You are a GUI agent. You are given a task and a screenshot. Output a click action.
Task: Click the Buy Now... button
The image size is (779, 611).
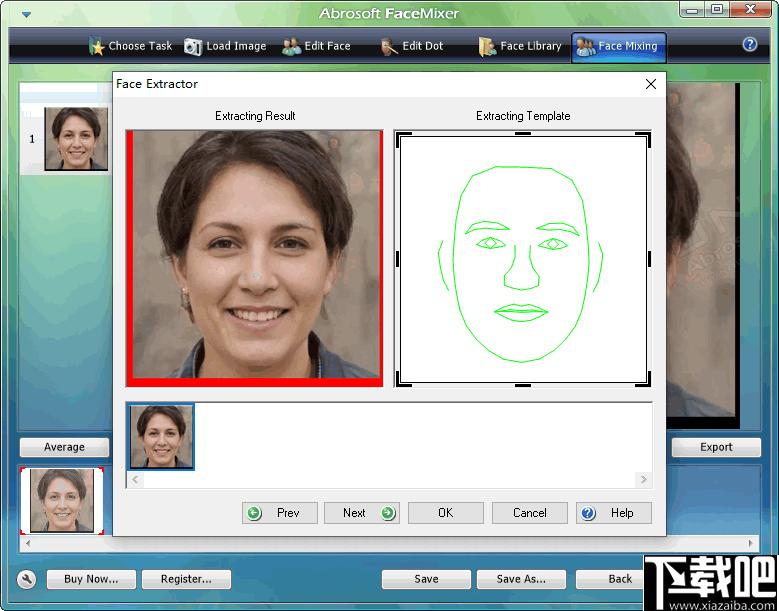(91, 579)
